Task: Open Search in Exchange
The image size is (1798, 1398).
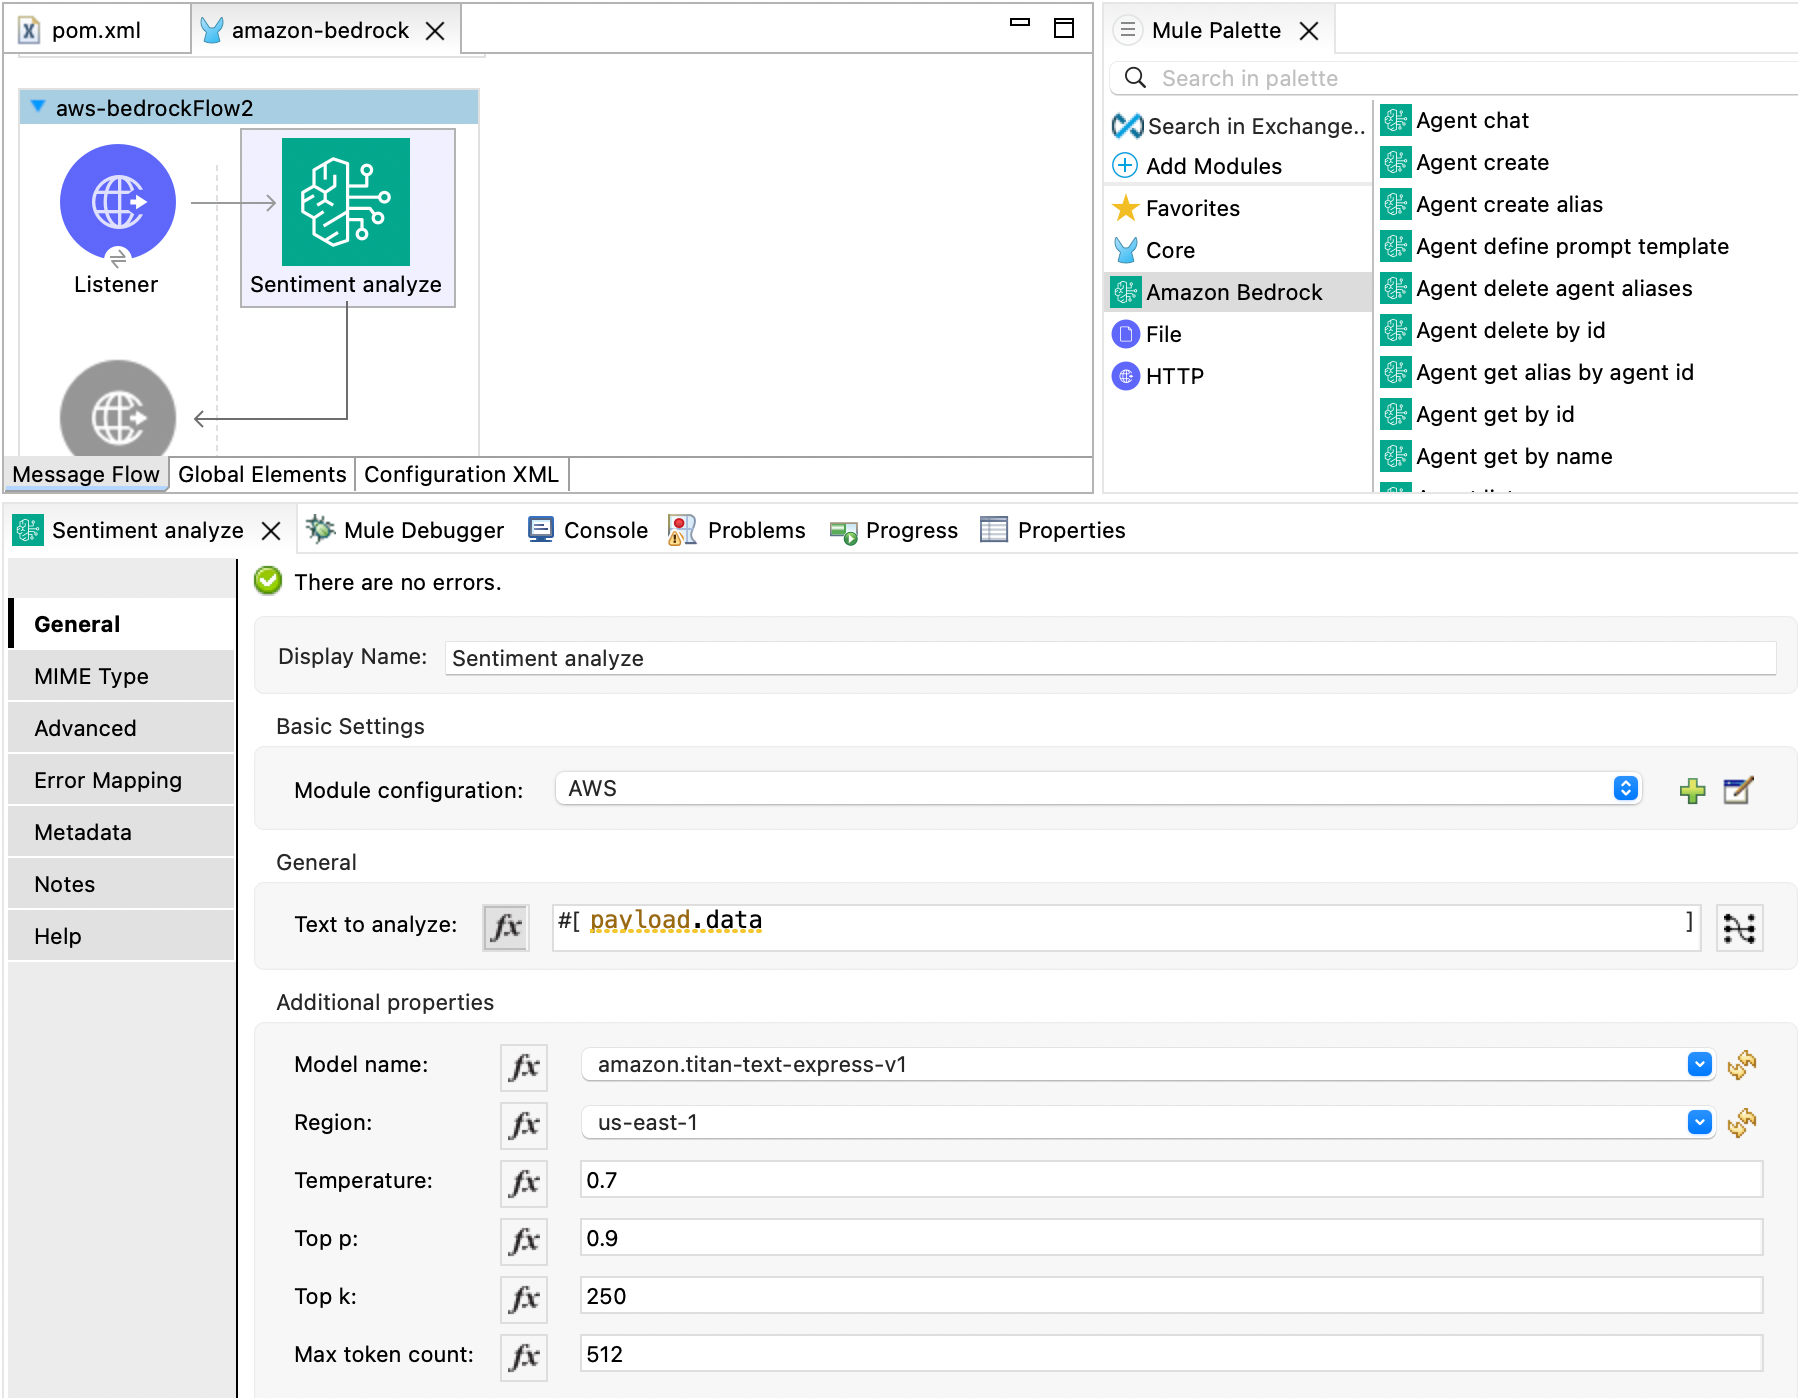Action: (x=1240, y=126)
